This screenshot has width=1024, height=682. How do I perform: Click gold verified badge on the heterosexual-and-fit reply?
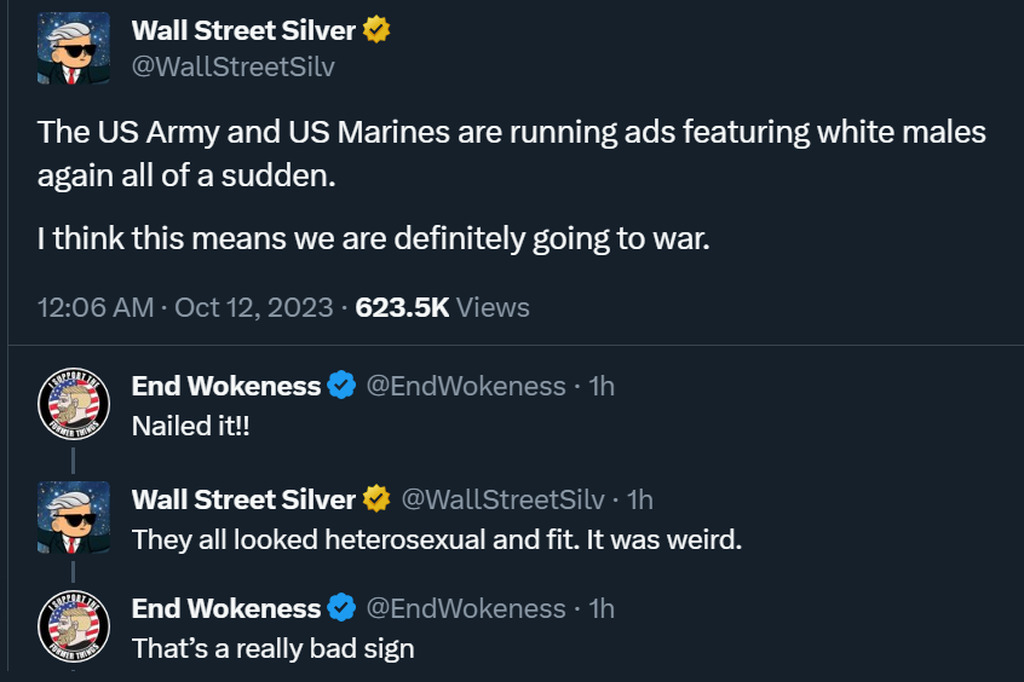pos(376,498)
